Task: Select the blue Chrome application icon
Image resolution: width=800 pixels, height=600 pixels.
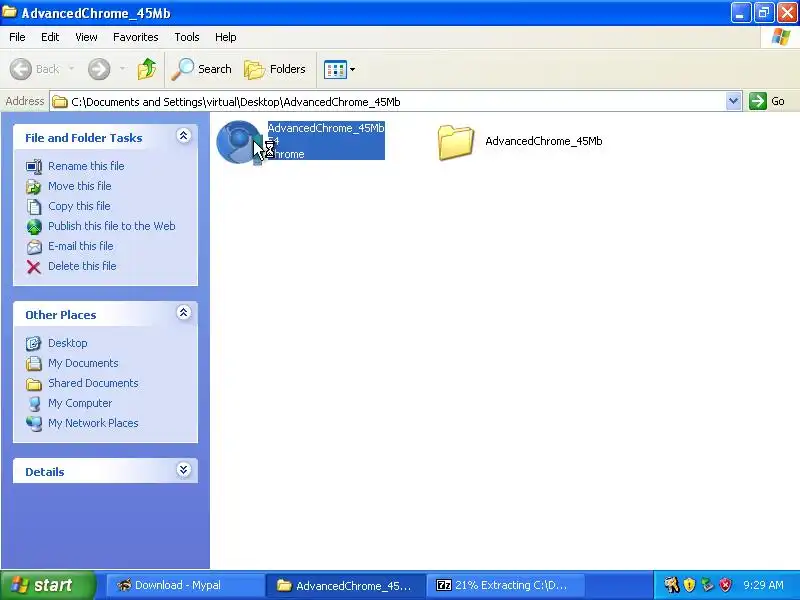Action: pos(239,142)
